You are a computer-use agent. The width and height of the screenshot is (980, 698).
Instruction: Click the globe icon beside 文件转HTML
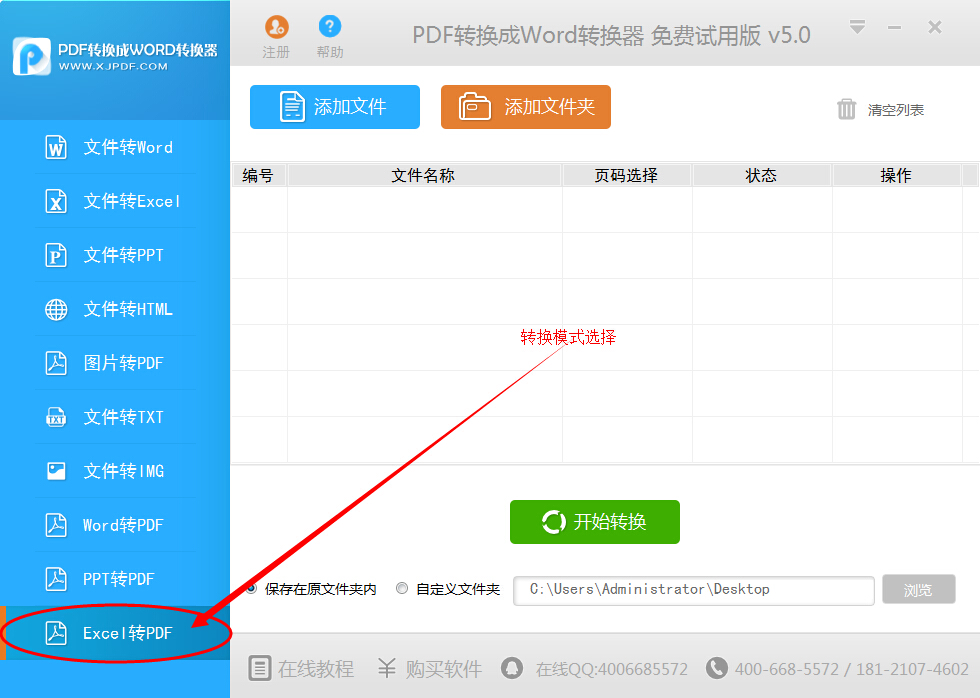(x=56, y=309)
